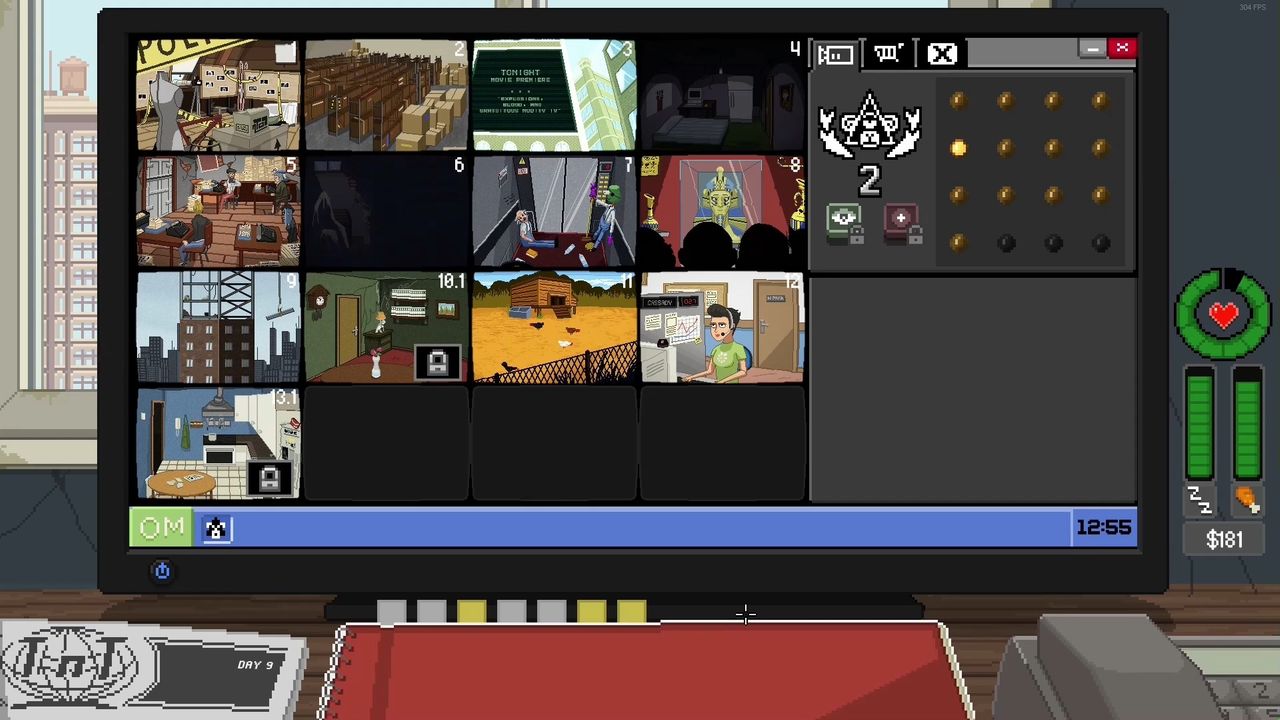The width and height of the screenshot is (1280, 720).
Task: Click the locked red plus upgrade icon
Action: click(902, 224)
